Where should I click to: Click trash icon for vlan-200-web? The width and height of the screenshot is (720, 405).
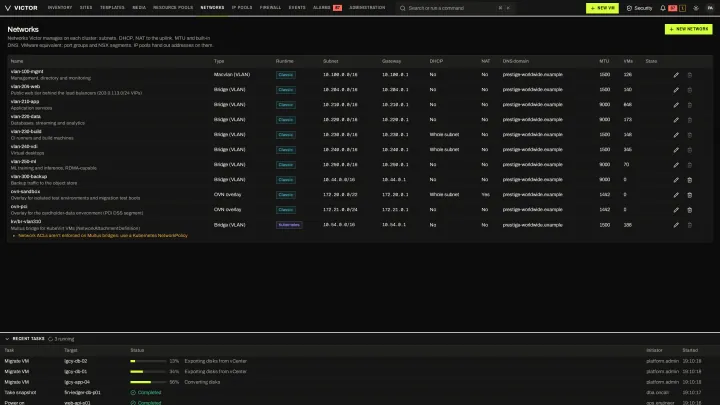[689, 90]
